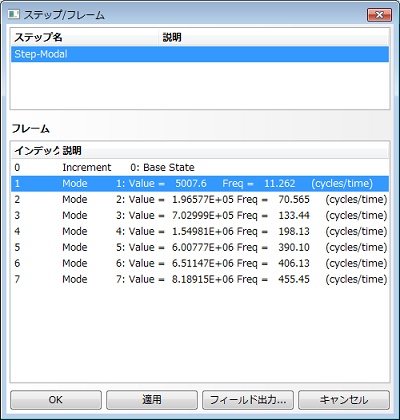Select Mode 4 frame with Freq 198.13
This screenshot has width=400, height=420.
pyautogui.click(x=200, y=231)
